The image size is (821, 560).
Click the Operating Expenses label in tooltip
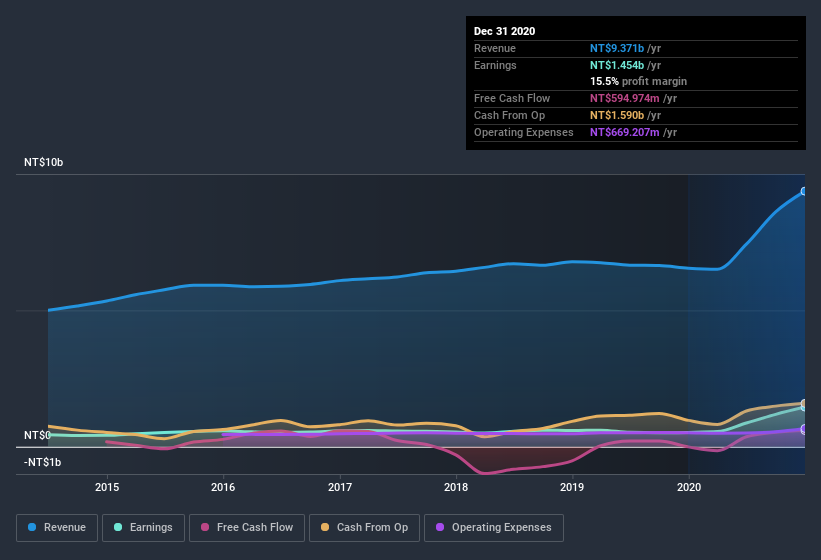pyautogui.click(x=524, y=132)
